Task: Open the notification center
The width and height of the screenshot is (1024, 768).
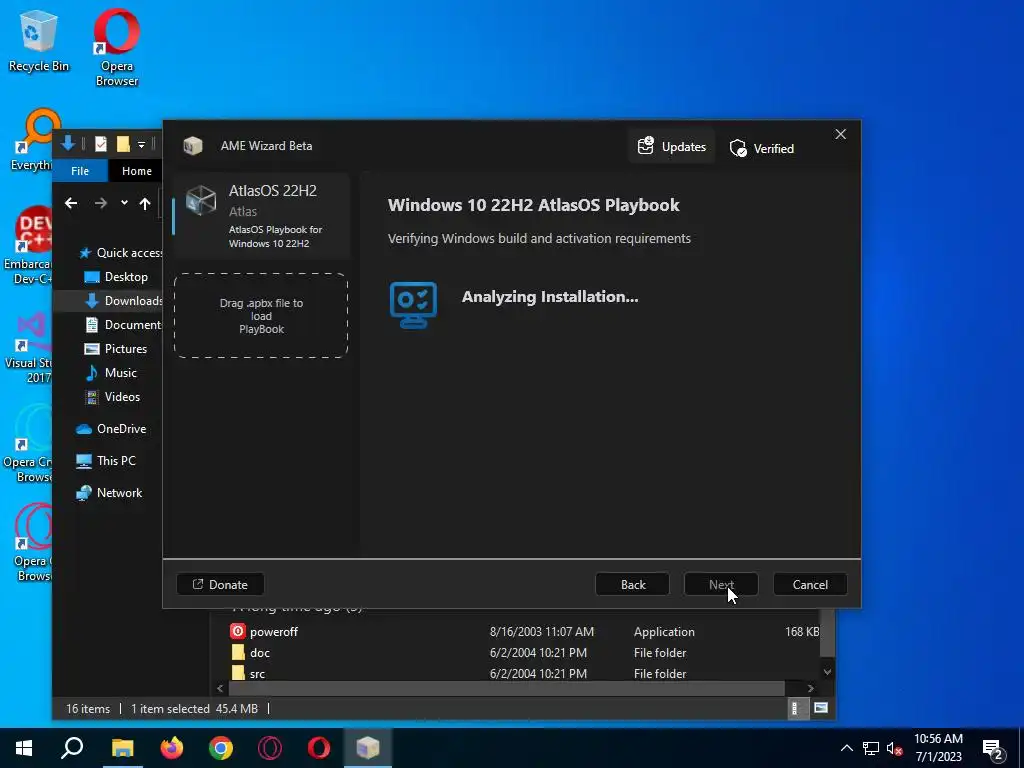Action: click(x=993, y=749)
